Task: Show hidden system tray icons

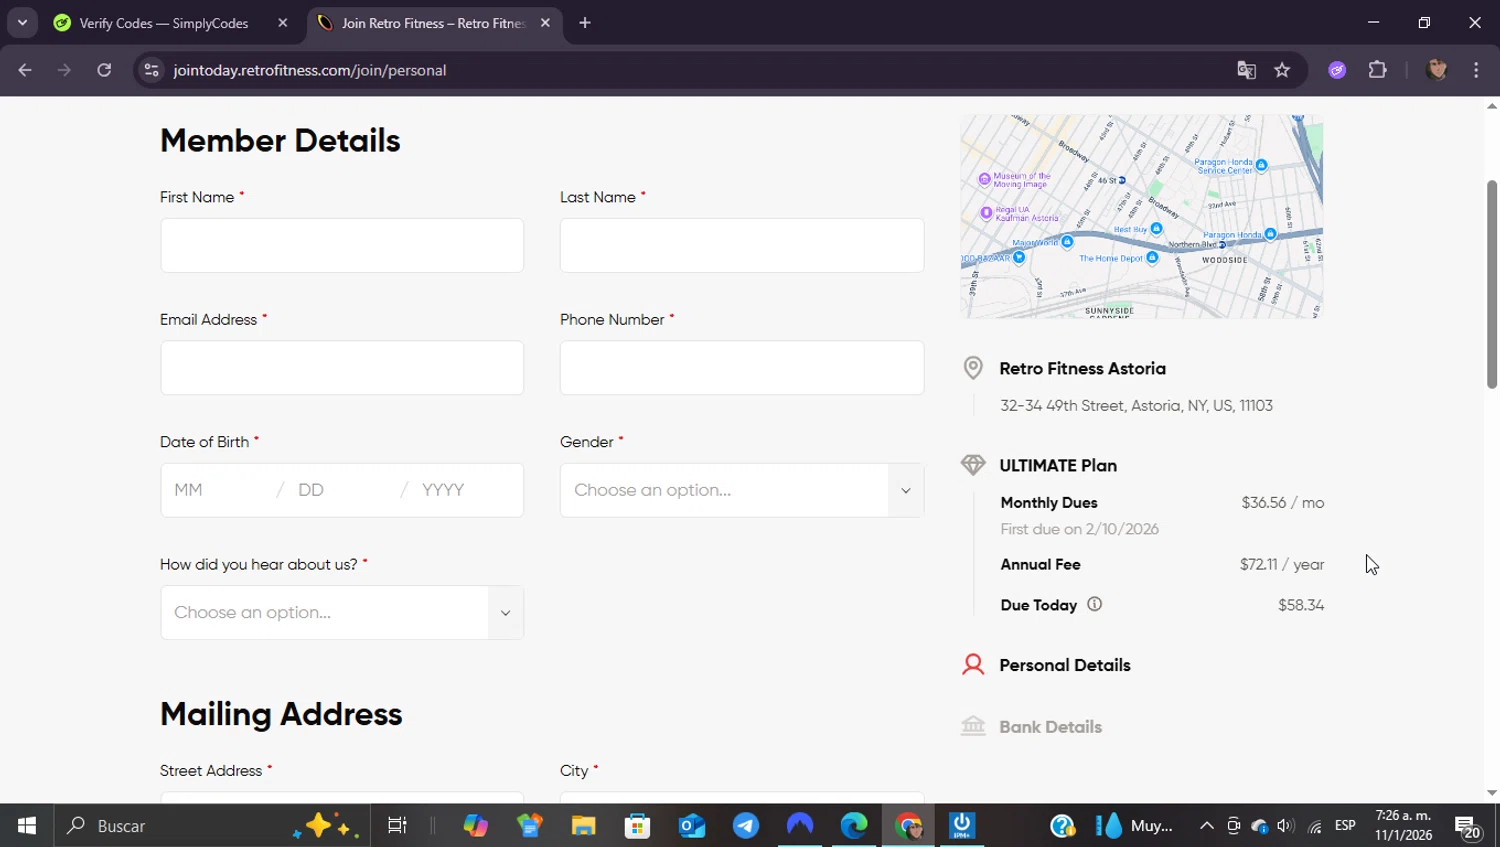Action: coord(1207,826)
